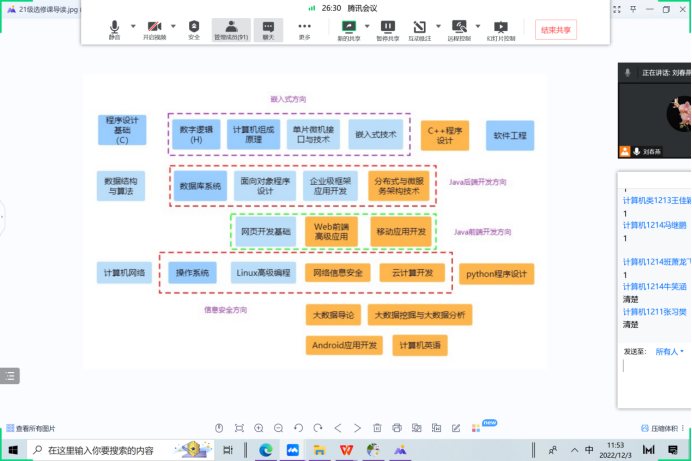Toggle the 聊天 chat panel
This screenshot has width=692, height=461.
pos(266,28)
